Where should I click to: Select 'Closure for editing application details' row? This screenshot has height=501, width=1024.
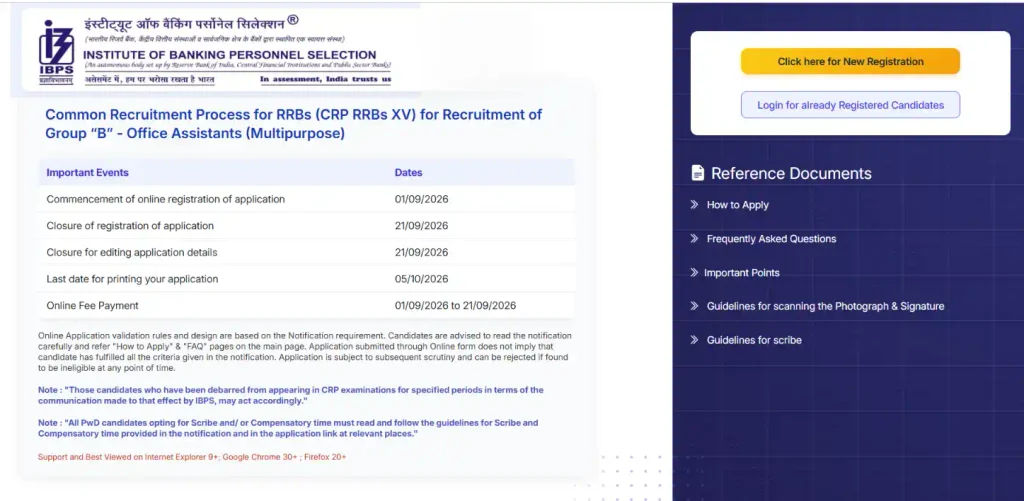(x=306, y=252)
